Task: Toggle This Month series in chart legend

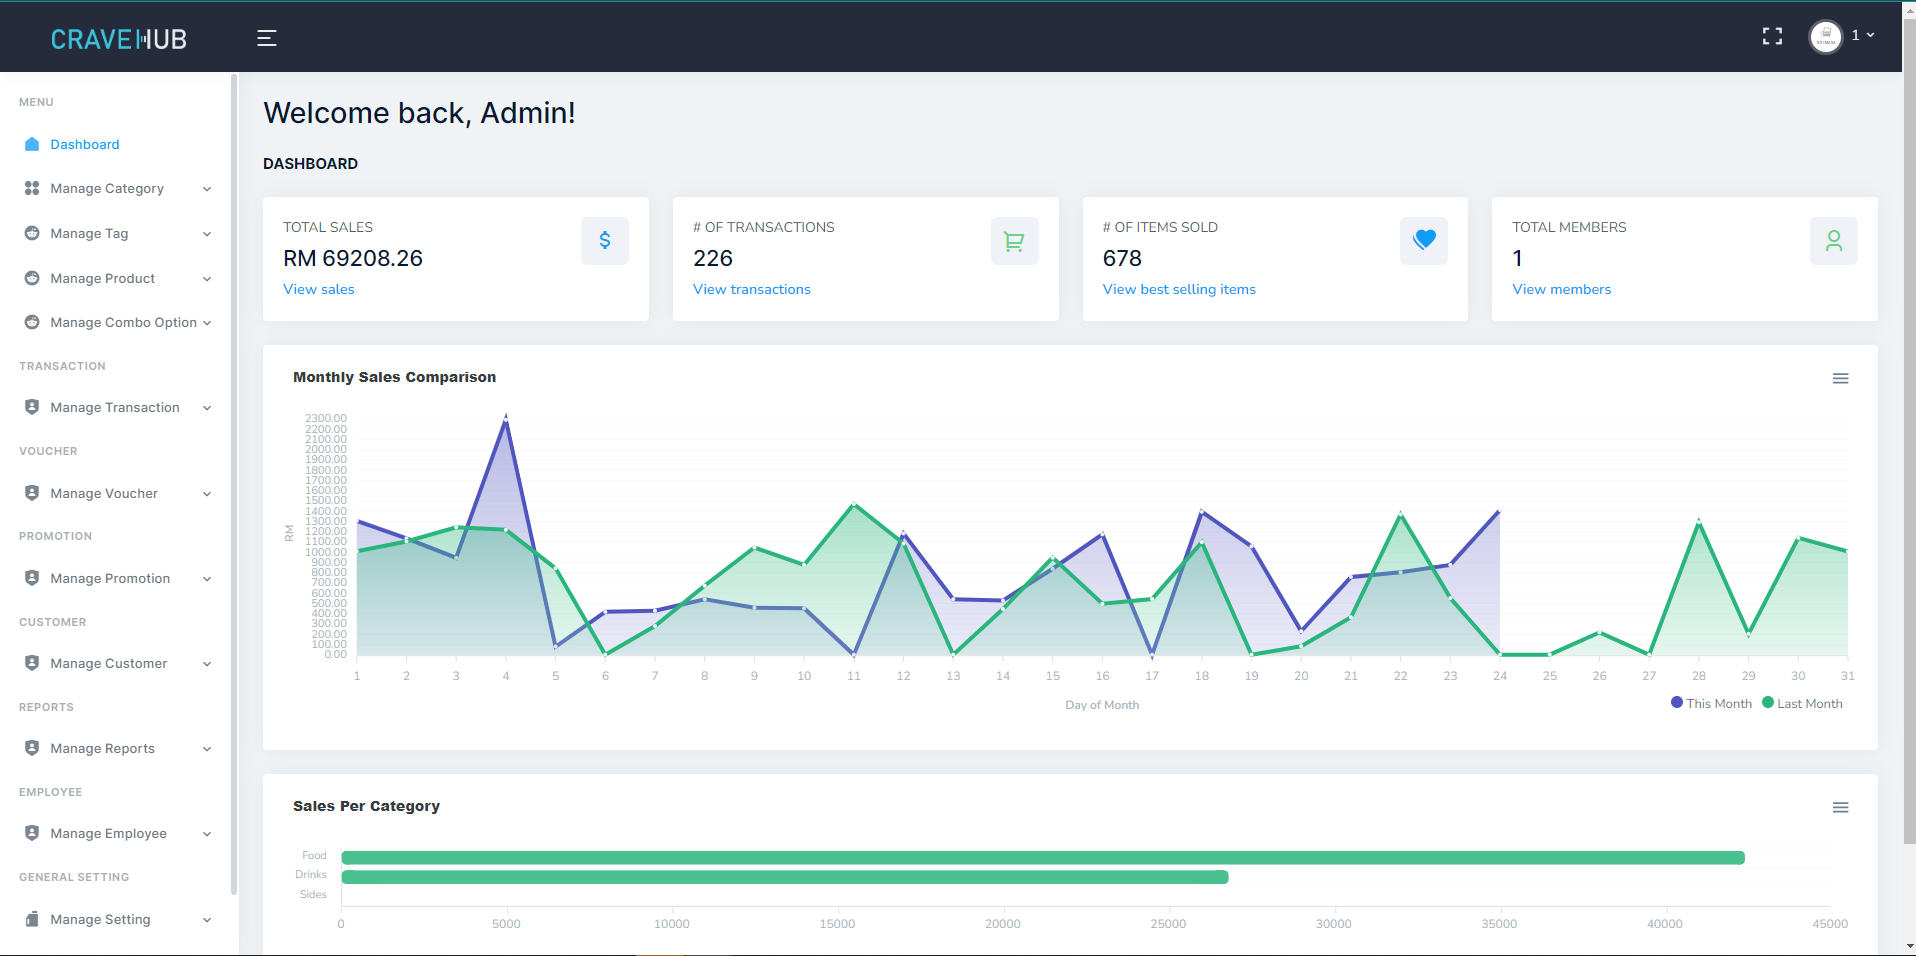Action: tap(1711, 703)
